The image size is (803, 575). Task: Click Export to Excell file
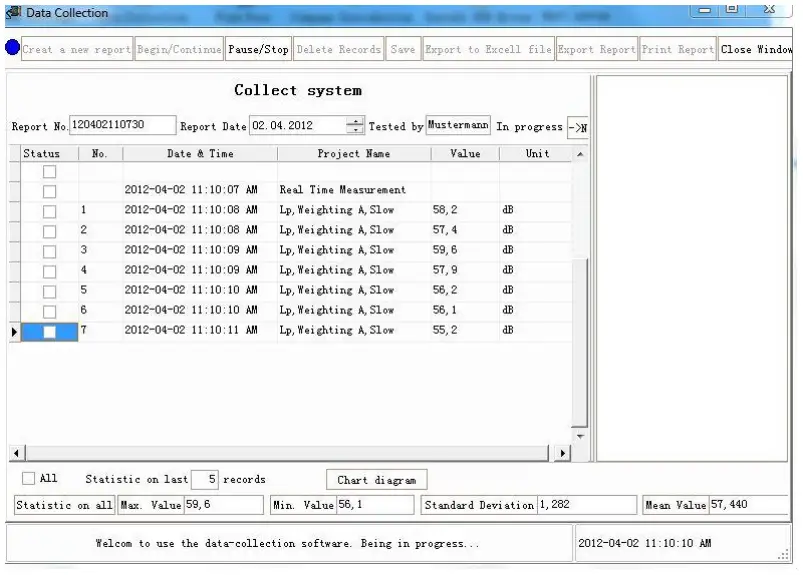click(489, 49)
